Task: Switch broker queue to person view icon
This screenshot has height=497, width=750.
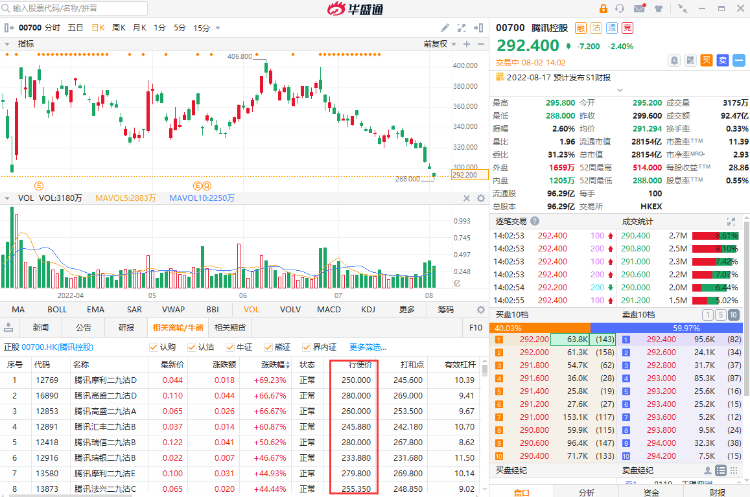Action: click(708, 470)
